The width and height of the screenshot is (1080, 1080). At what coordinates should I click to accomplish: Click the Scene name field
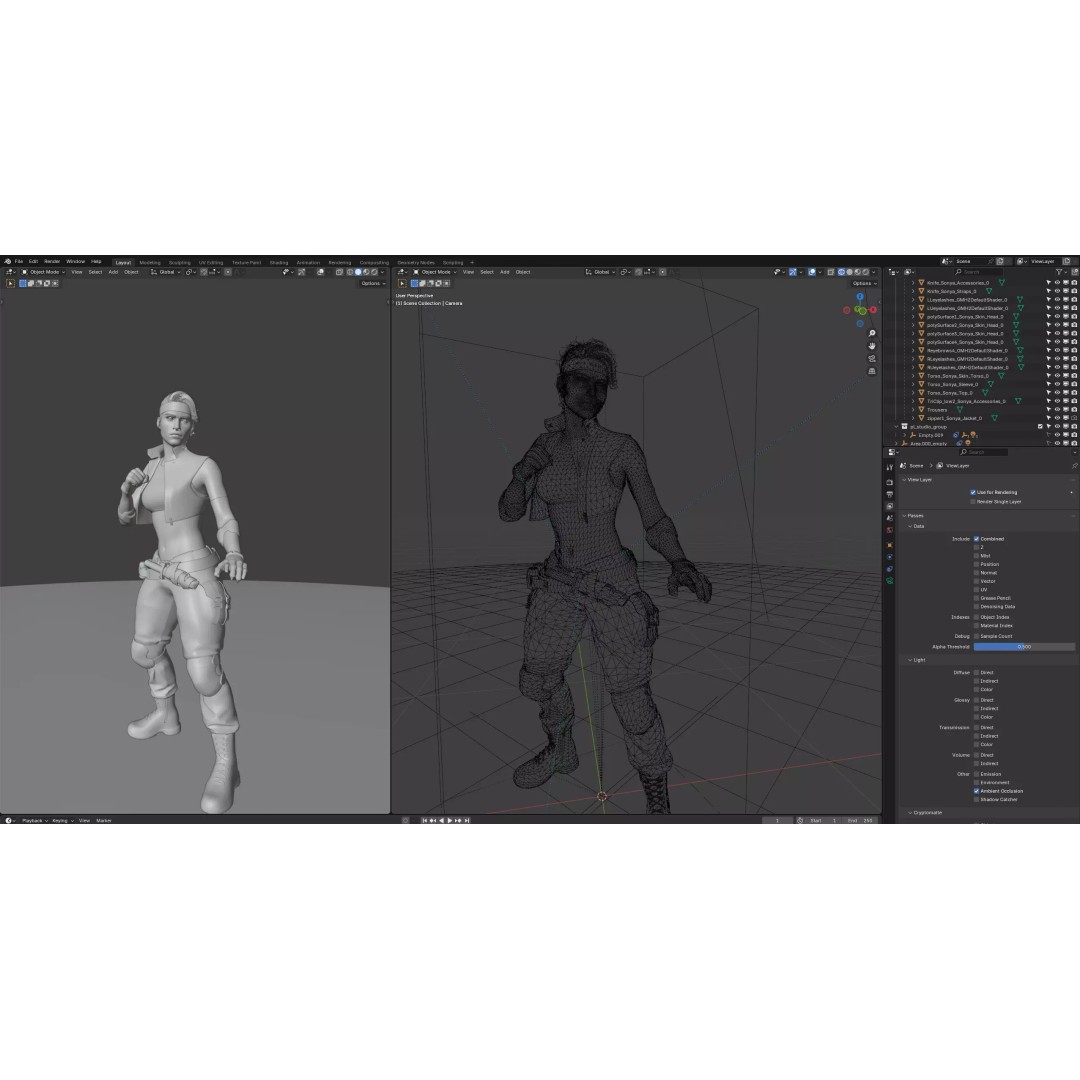click(969, 262)
